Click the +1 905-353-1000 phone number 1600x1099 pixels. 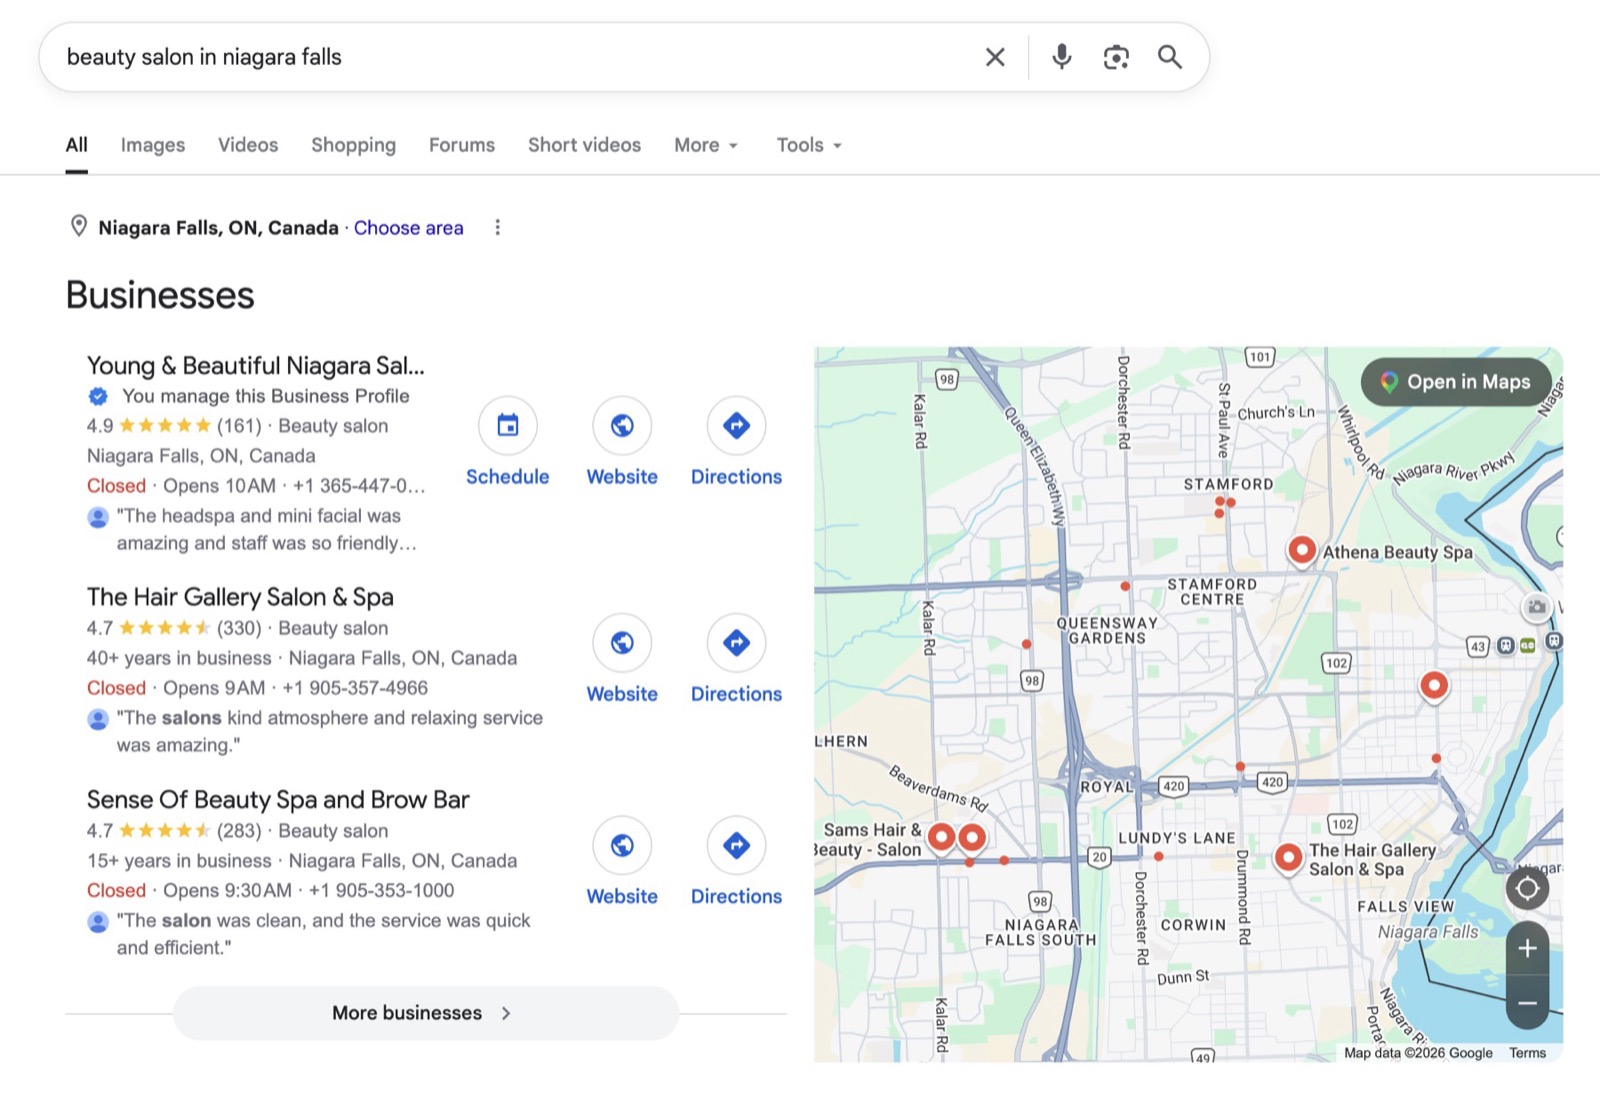(381, 890)
